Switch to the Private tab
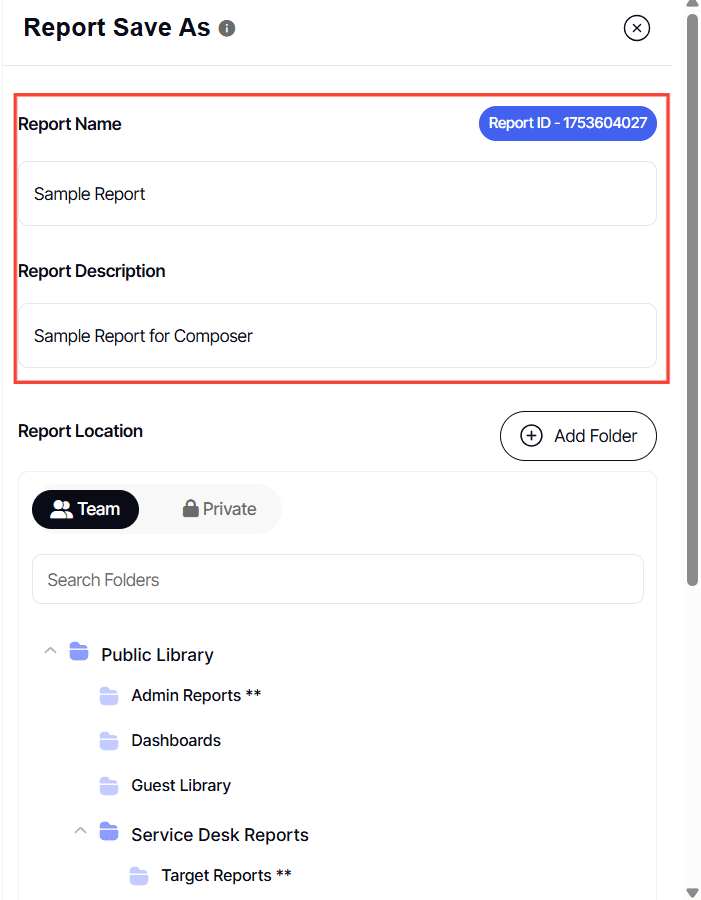Viewport: 701px width, 900px height. click(219, 509)
